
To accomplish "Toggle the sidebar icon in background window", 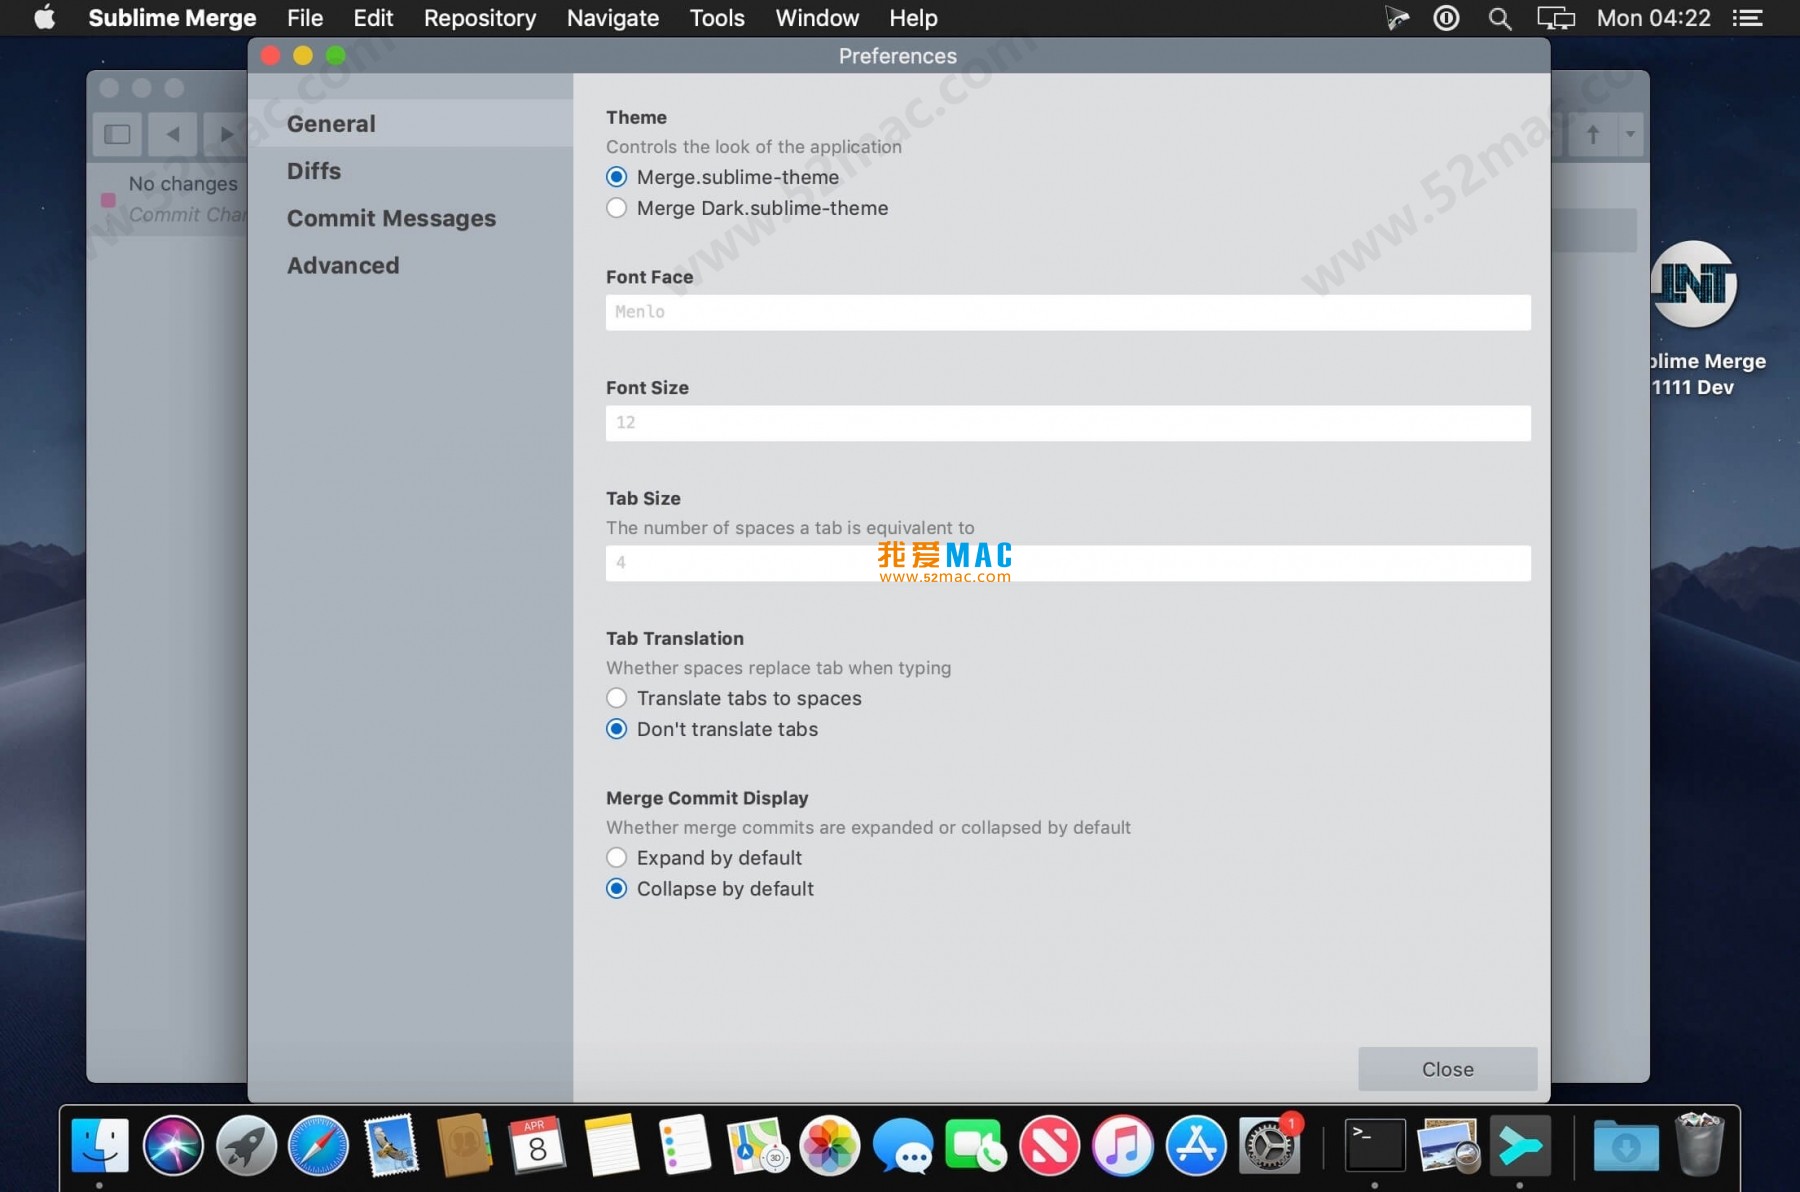I will pyautogui.click(x=118, y=134).
